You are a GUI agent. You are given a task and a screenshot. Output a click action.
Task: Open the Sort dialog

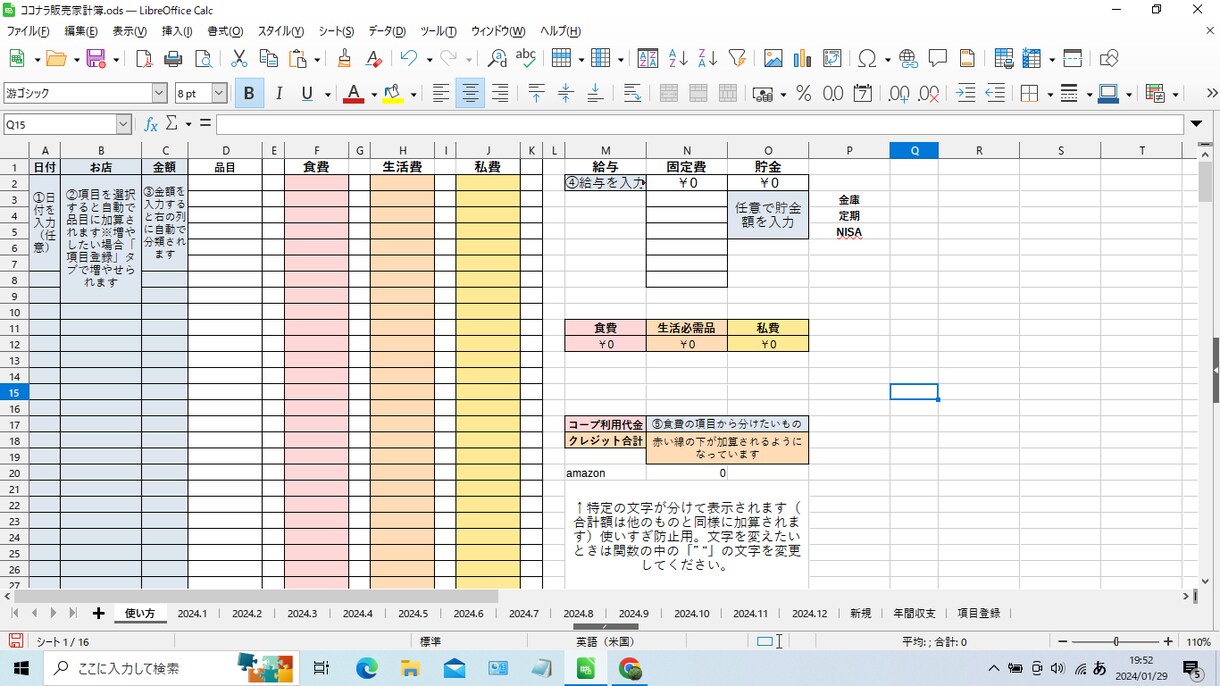[648, 59]
